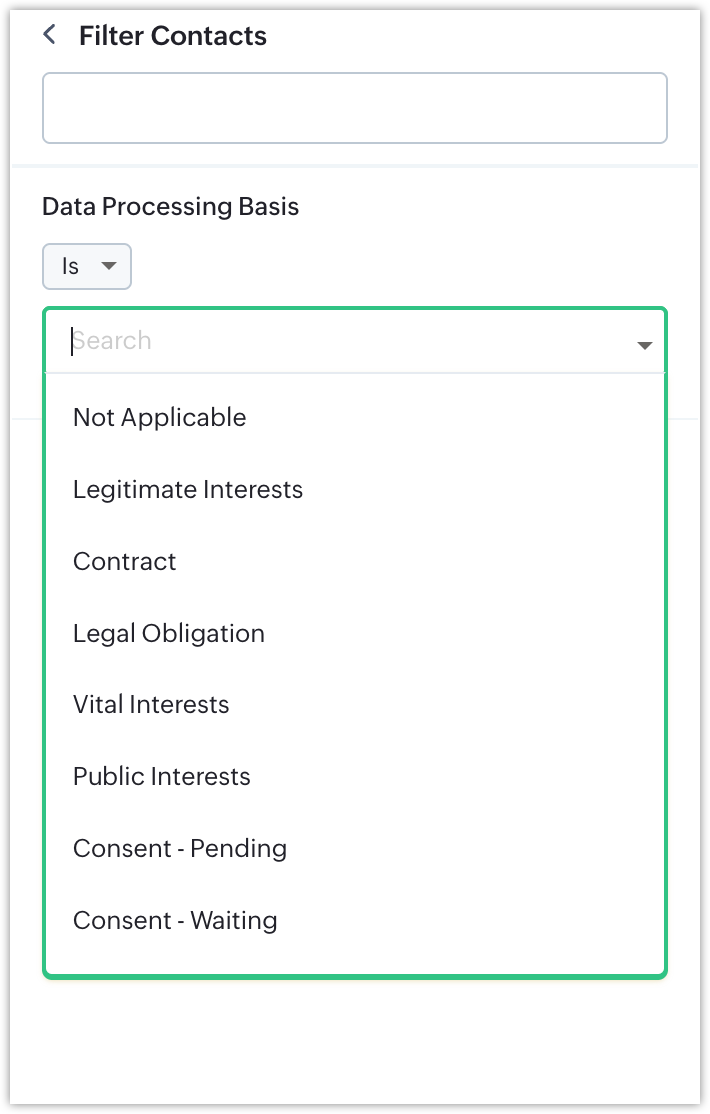Focus the empty field under Filter Contacts
Image resolution: width=710 pixels, height=1114 pixels.
[354, 108]
